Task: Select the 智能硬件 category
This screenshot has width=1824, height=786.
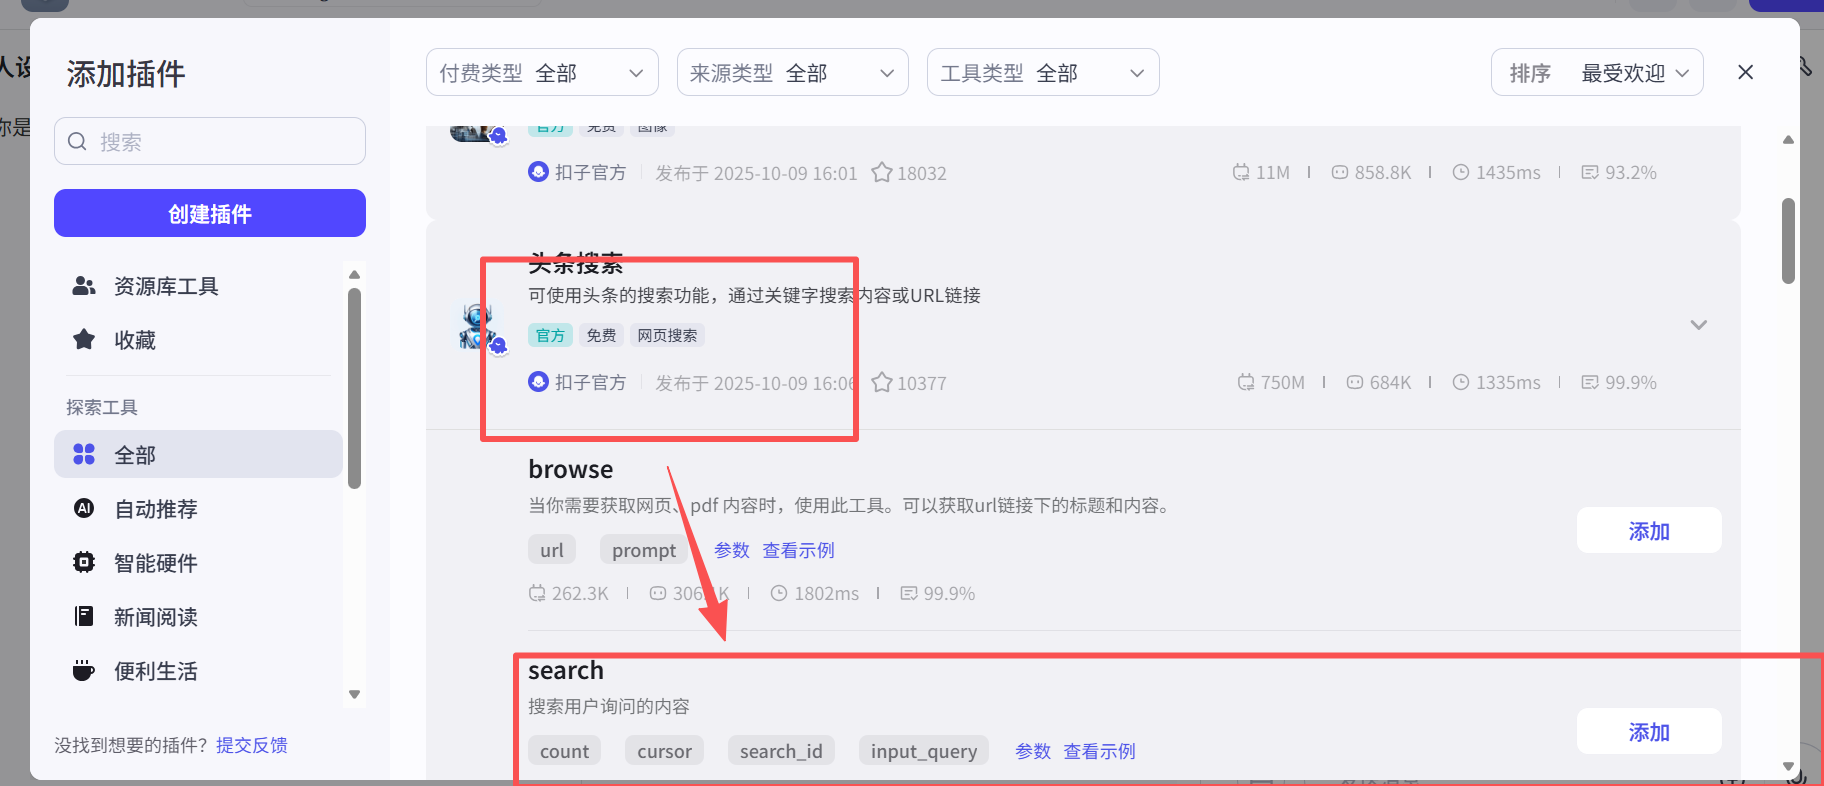Action: (198, 562)
